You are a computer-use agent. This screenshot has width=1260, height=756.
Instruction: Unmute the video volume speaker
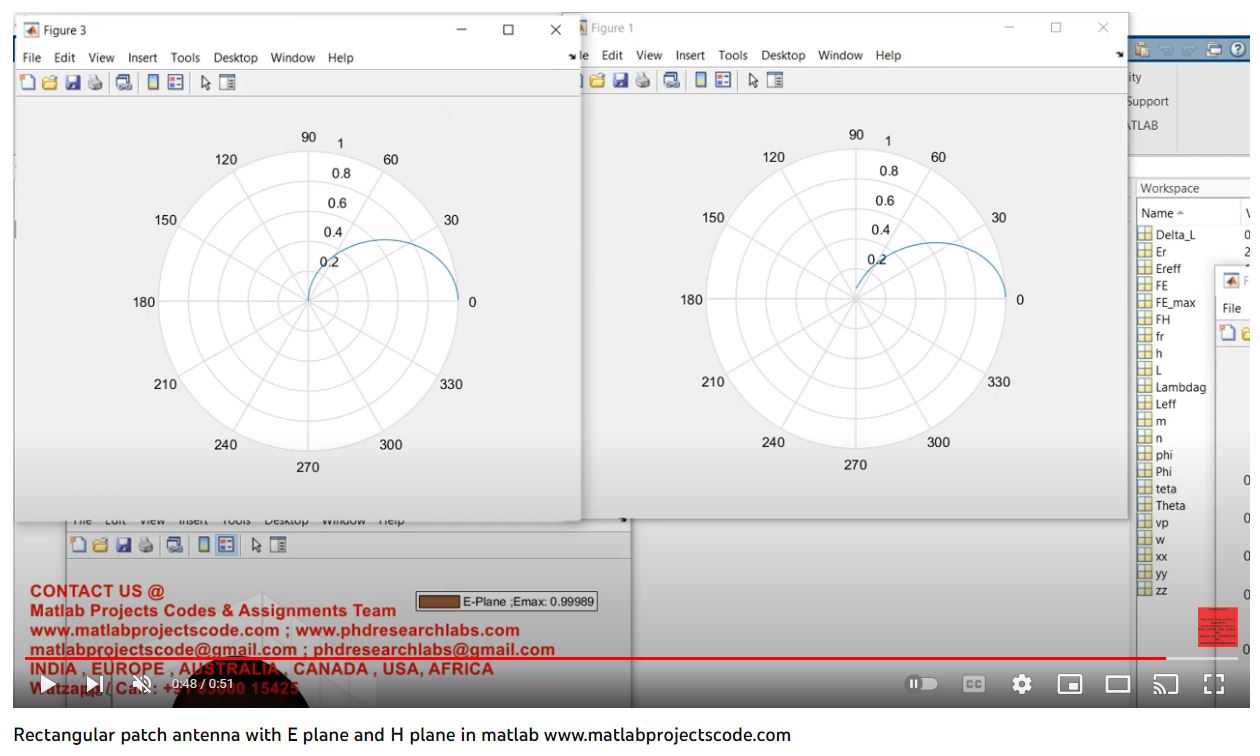pyautogui.click(x=141, y=684)
